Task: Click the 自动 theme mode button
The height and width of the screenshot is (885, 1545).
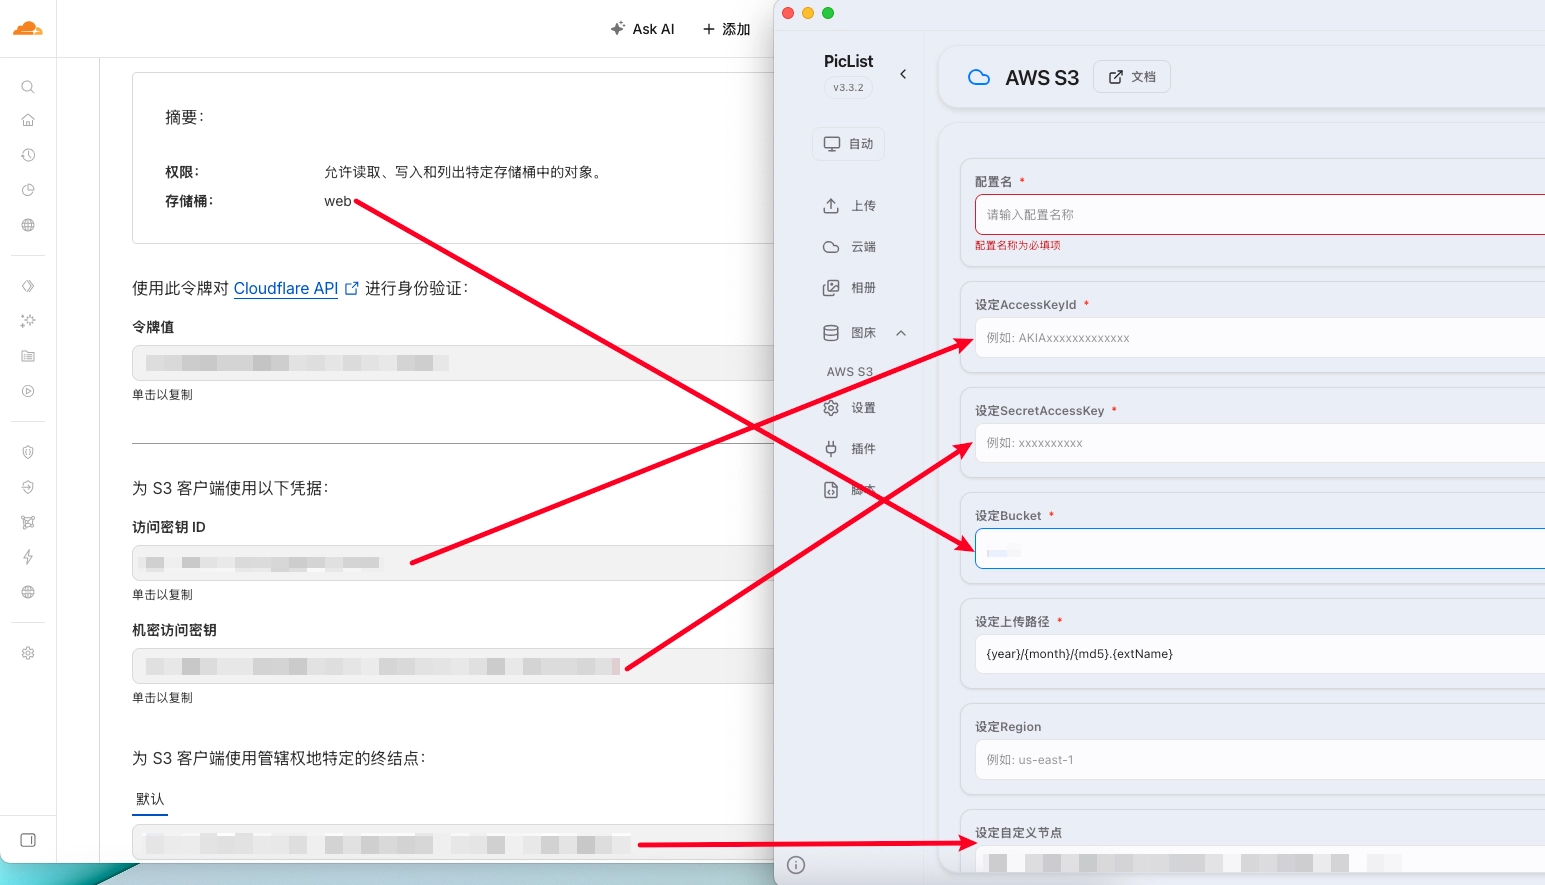Action: [848, 144]
